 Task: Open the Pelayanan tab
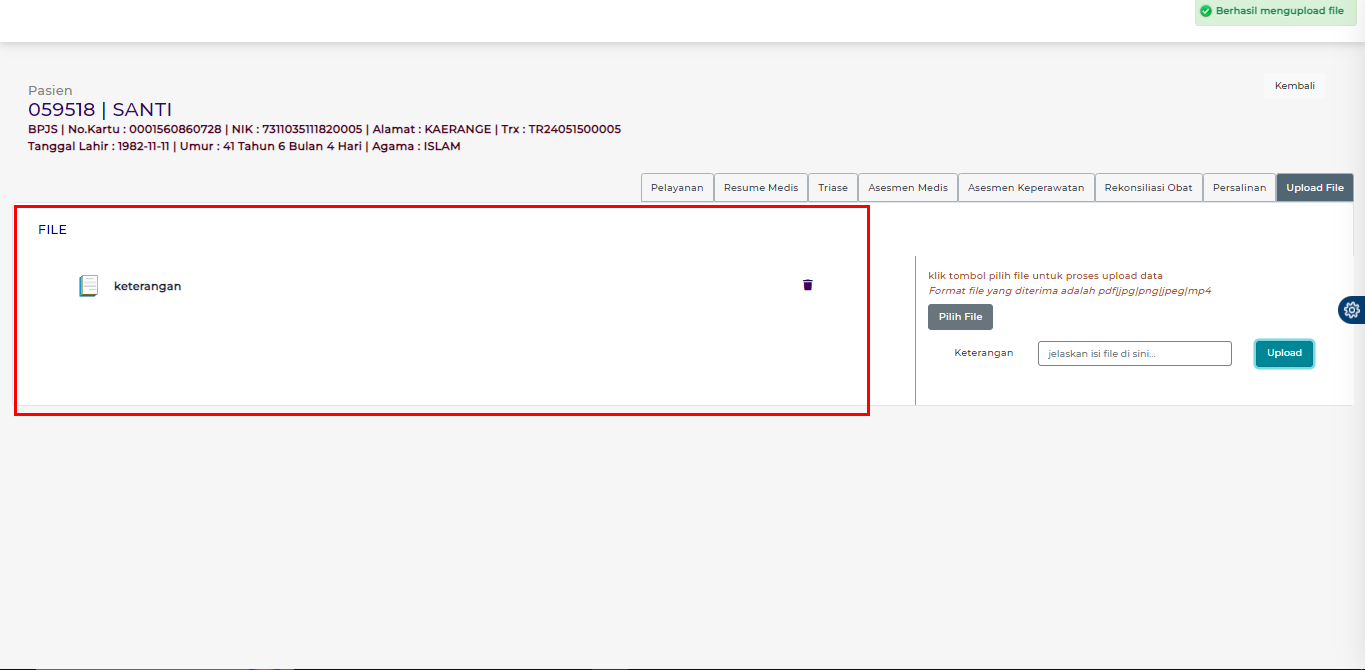(677, 188)
